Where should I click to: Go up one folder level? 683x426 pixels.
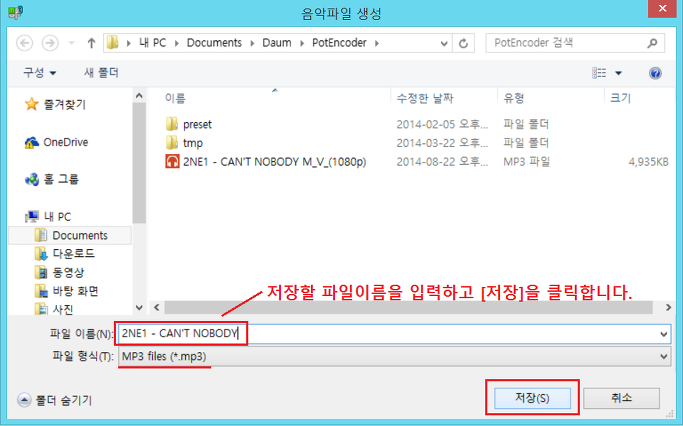pos(91,43)
